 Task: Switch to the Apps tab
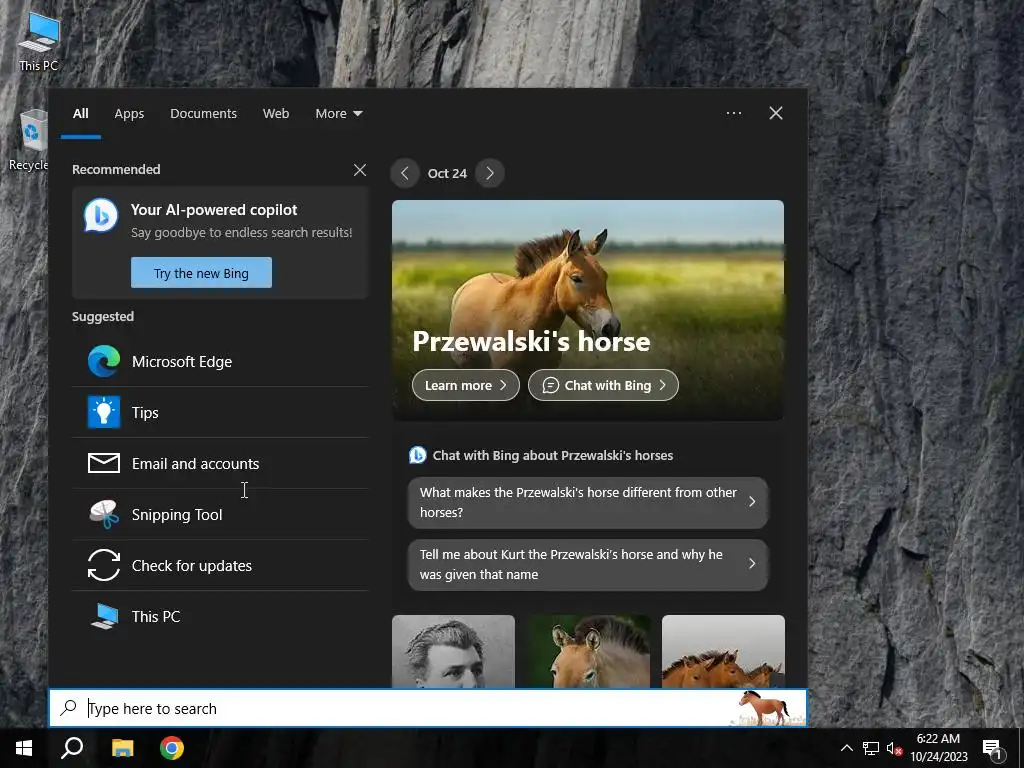click(129, 114)
